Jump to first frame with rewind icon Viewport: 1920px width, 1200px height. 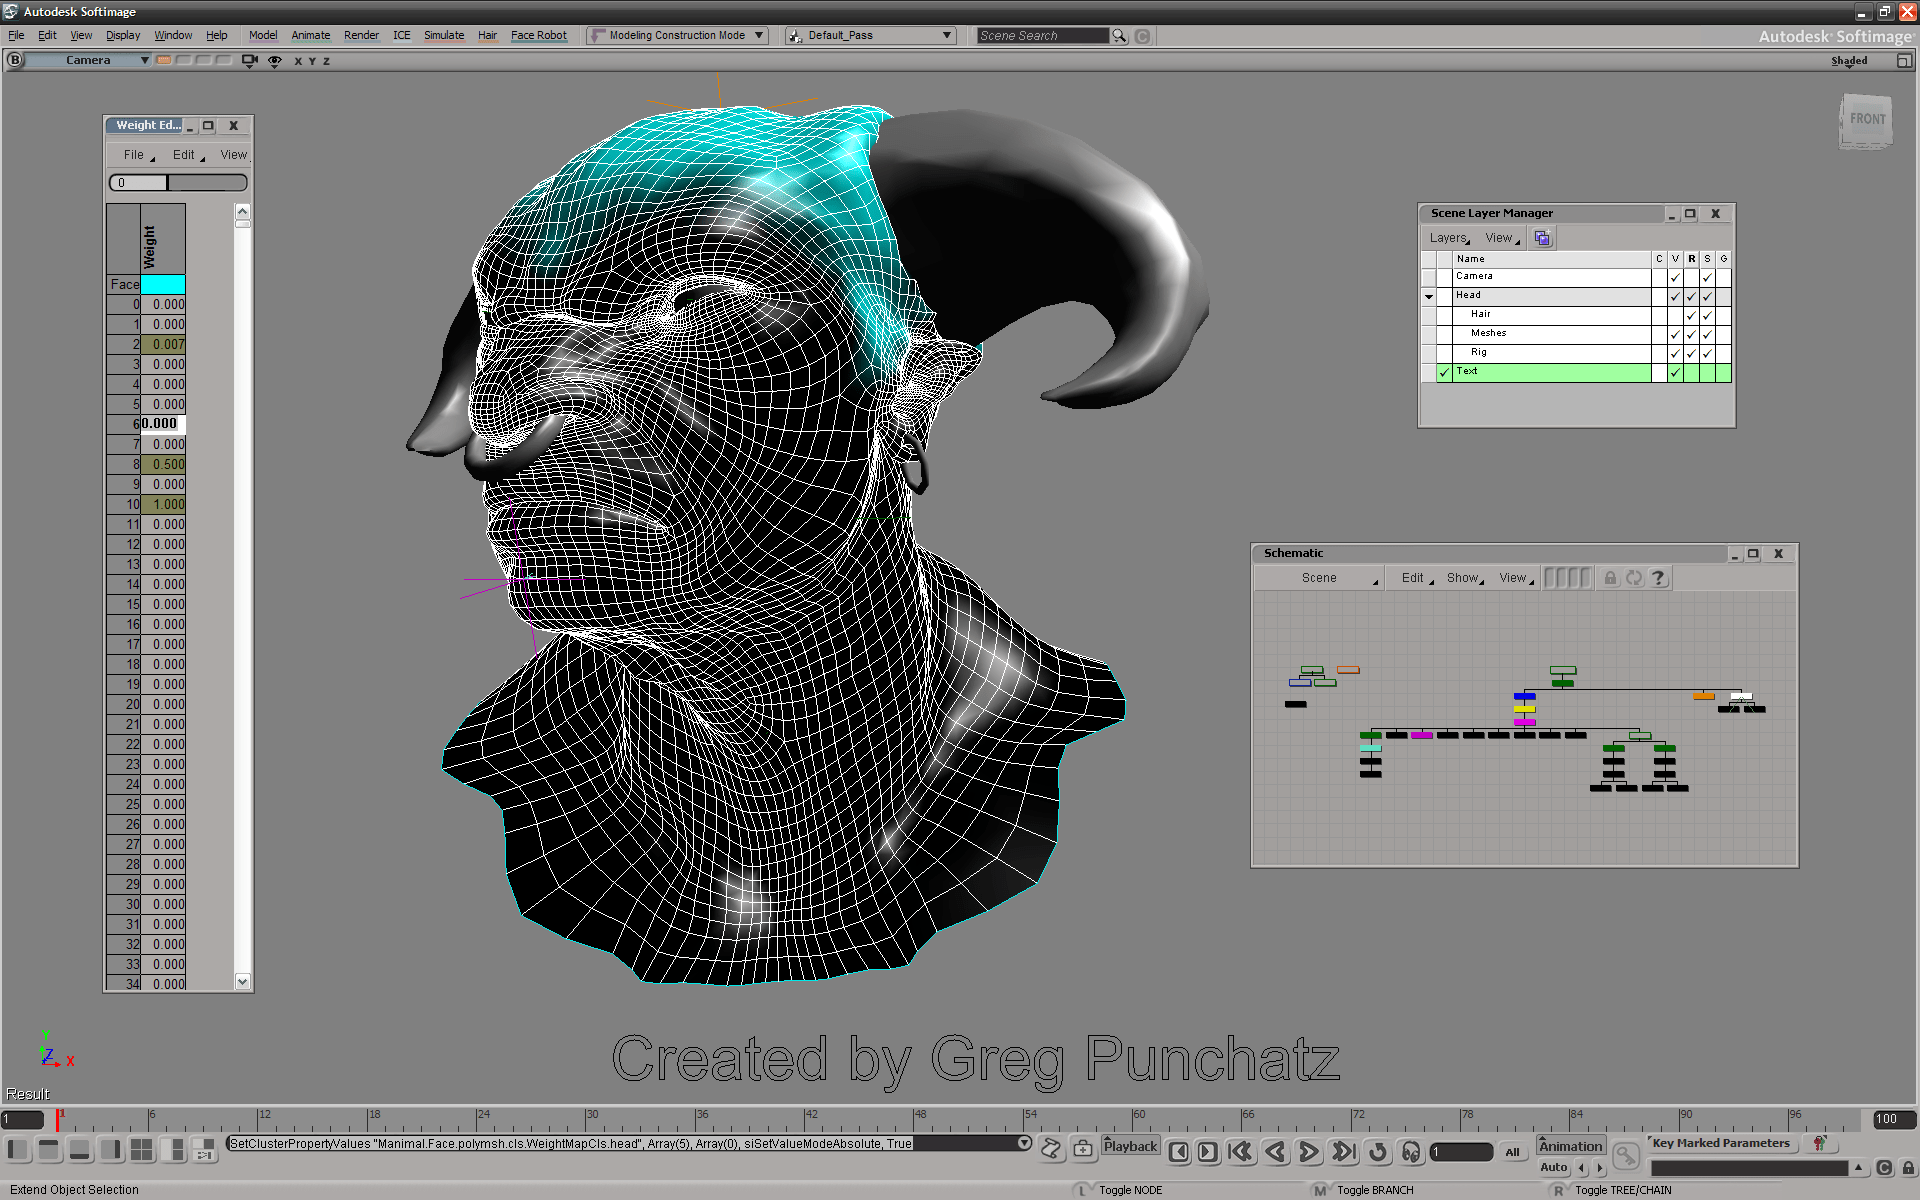1242,1152
